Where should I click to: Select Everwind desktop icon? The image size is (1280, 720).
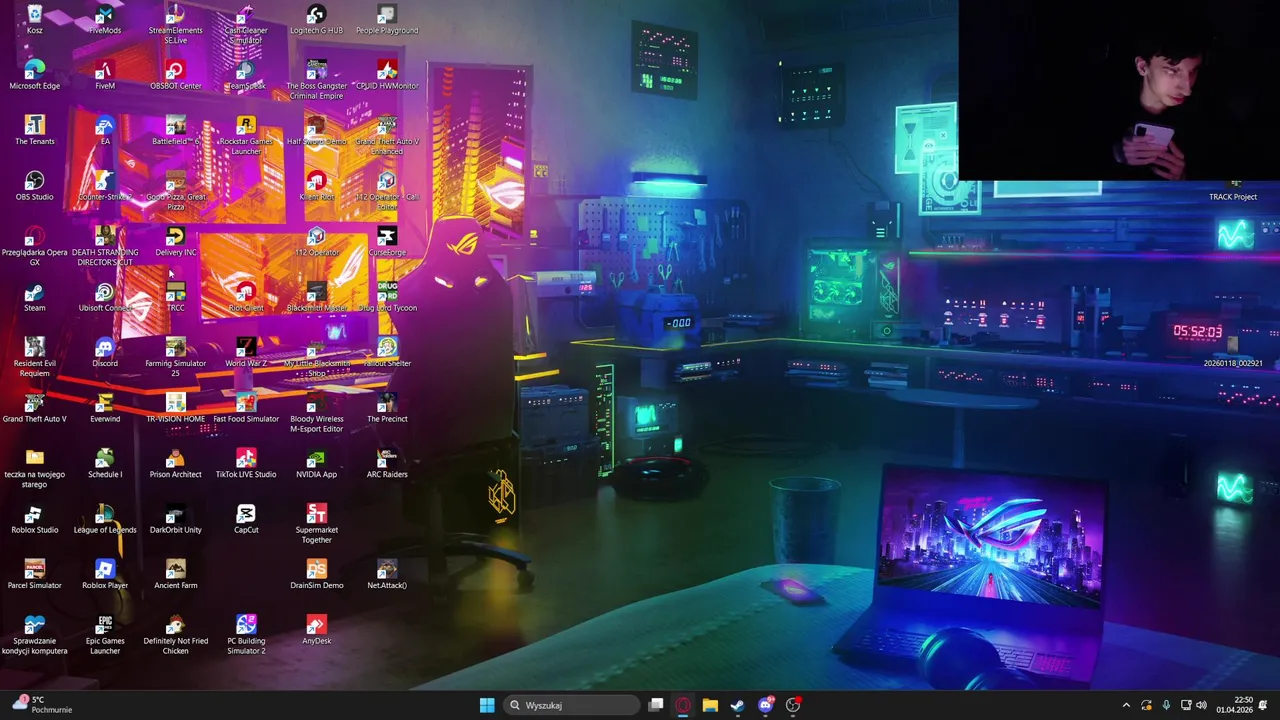click(105, 408)
